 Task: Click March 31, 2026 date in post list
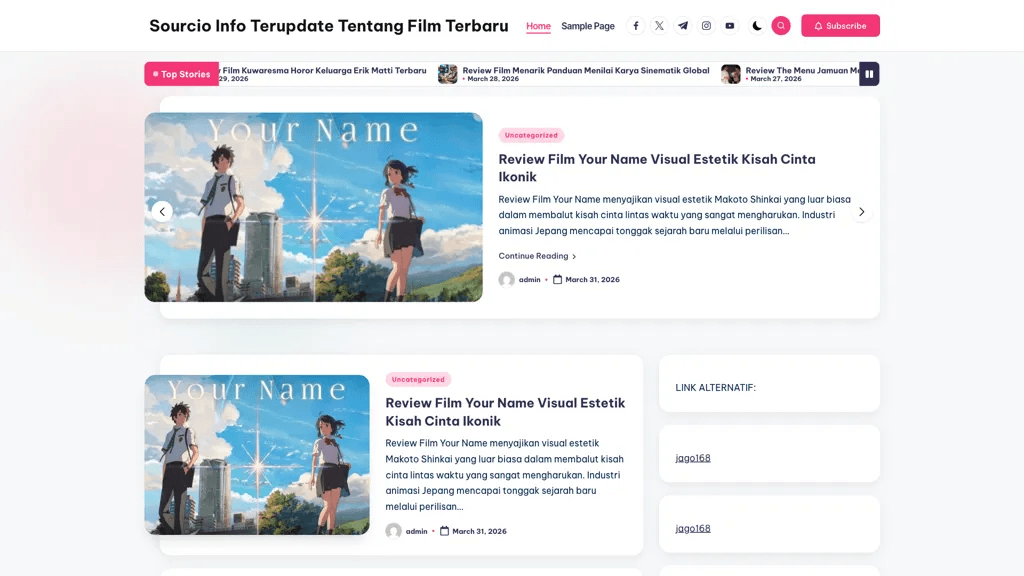[x=479, y=531]
